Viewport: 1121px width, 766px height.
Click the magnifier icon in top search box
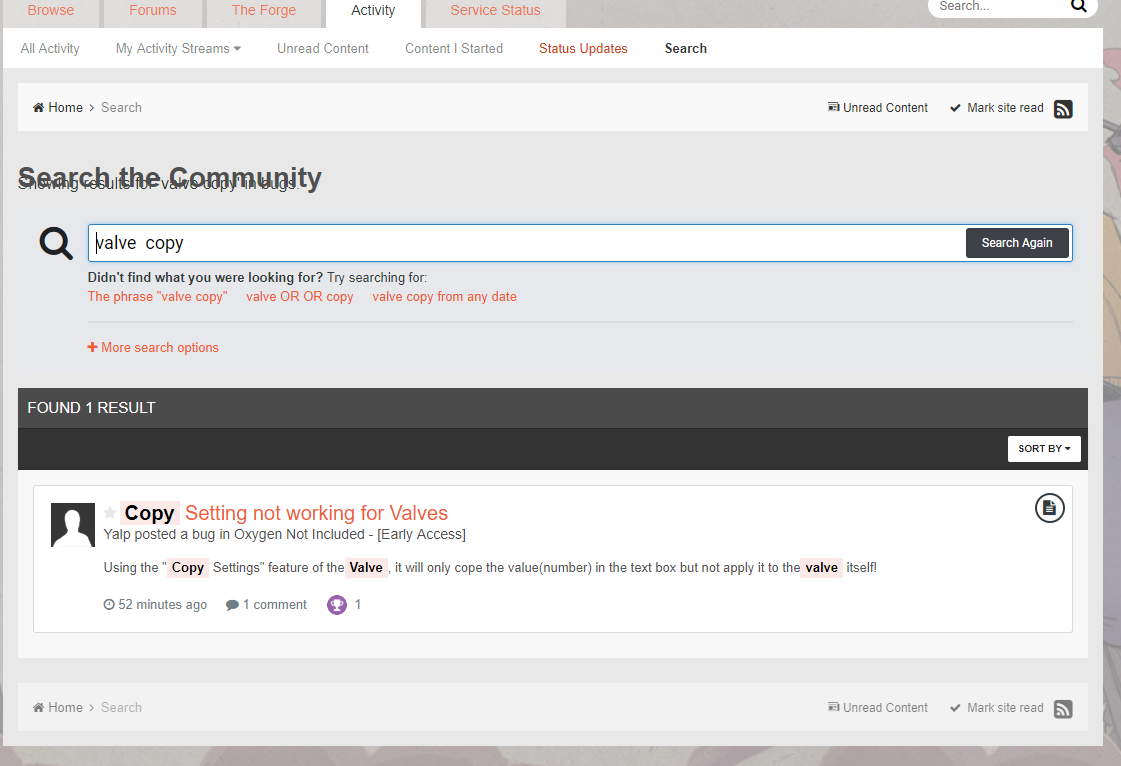pyautogui.click(x=1078, y=6)
